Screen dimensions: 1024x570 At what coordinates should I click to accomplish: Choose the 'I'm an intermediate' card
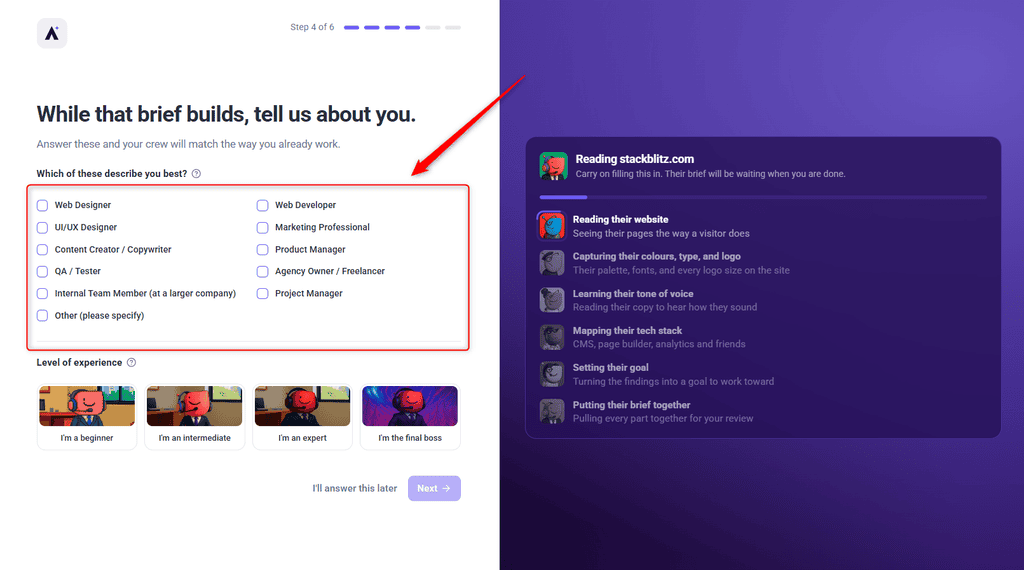[195, 417]
